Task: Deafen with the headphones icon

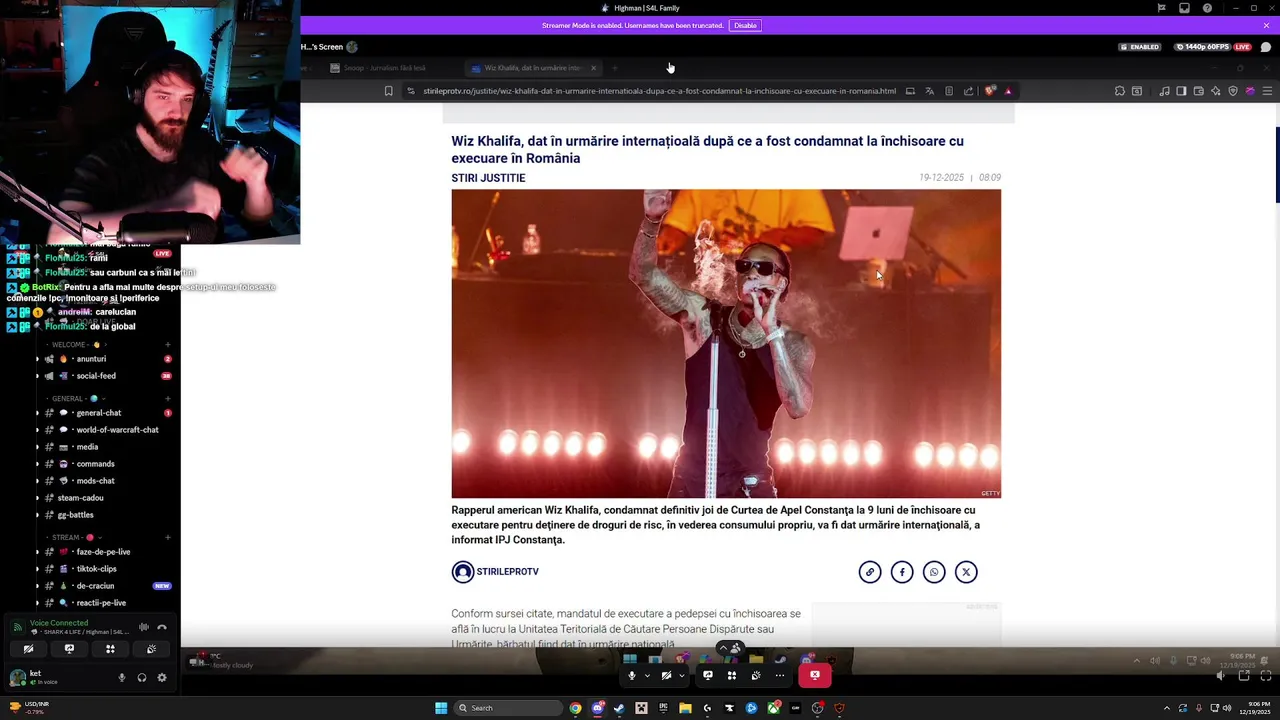Action: (142, 678)
